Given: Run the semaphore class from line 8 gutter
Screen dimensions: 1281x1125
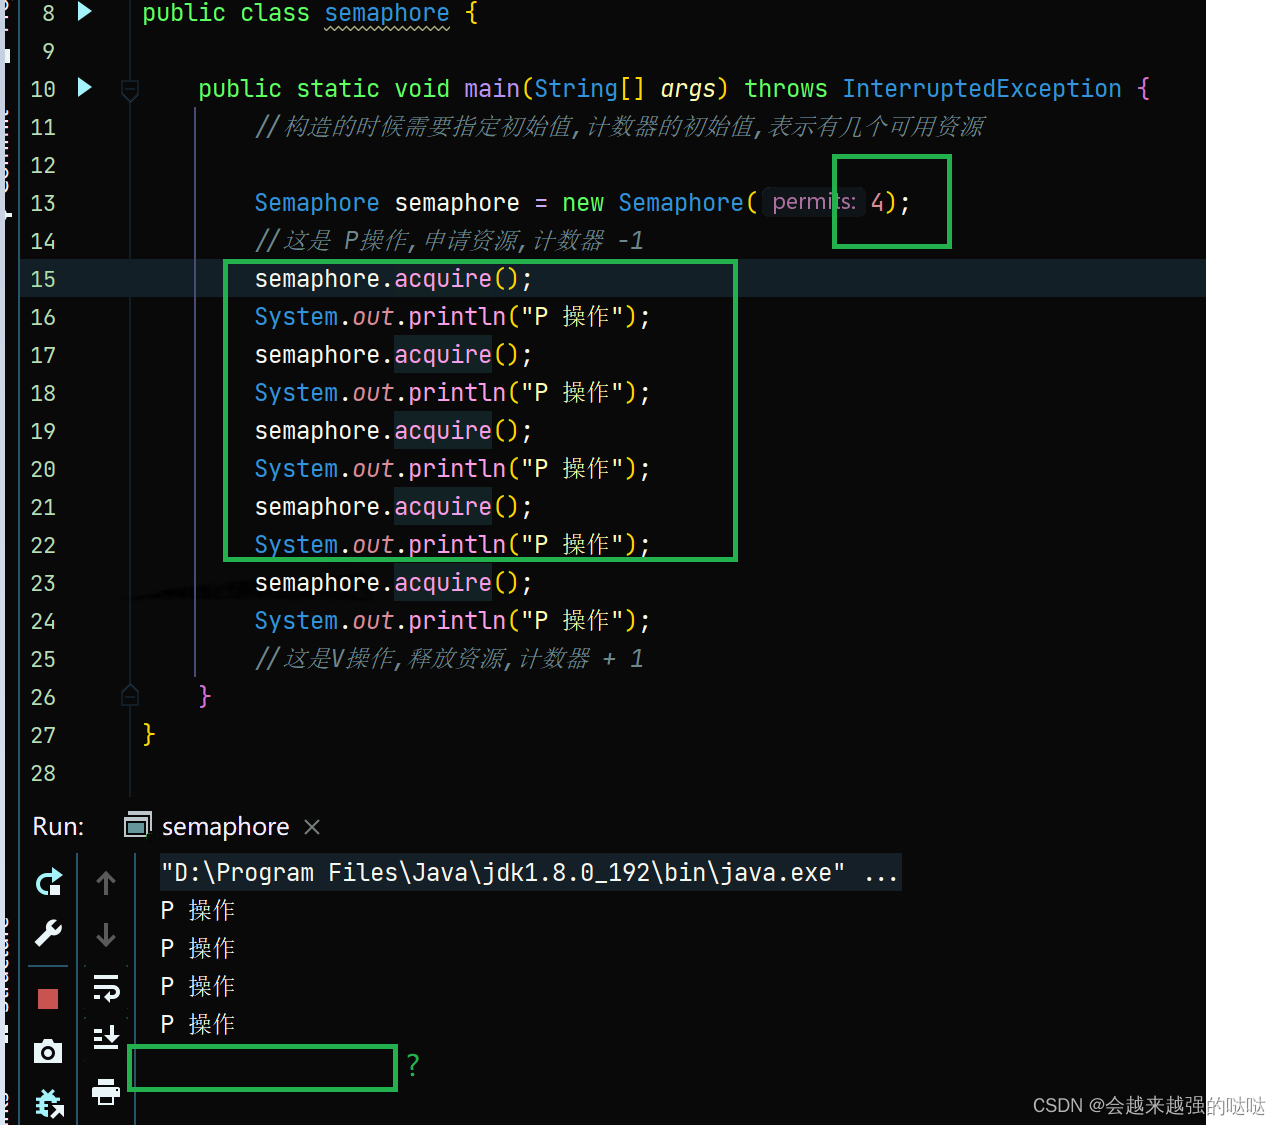Looking at the screenshot, I should [85, 12].
